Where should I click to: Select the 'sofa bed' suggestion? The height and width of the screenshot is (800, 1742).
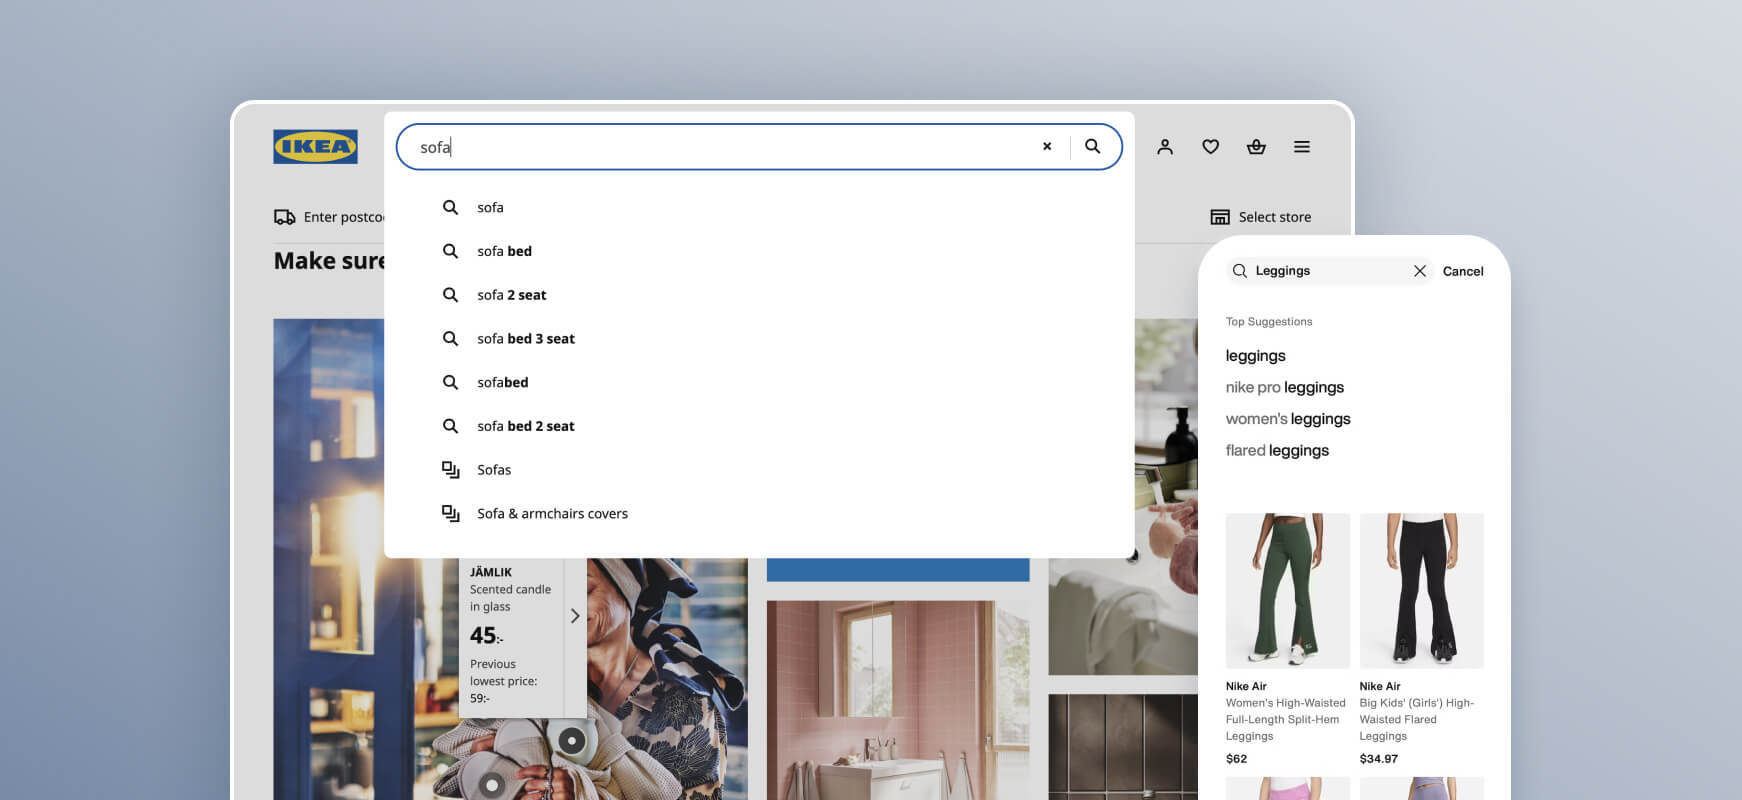click(x=504, y=251)
